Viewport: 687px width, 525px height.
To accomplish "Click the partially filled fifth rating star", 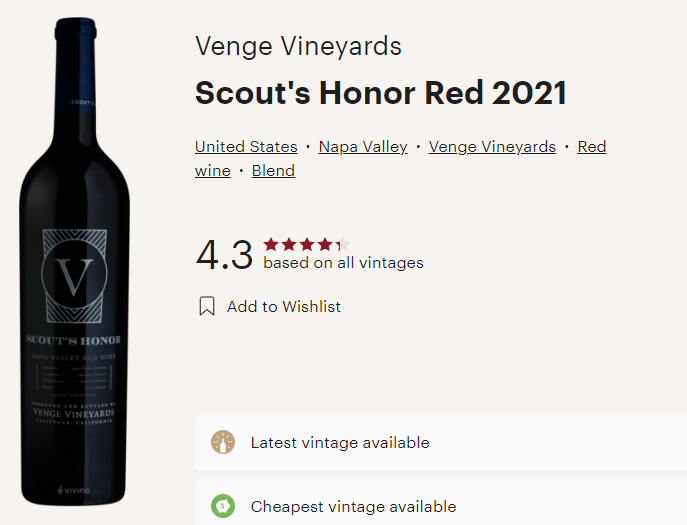I will point(342,245).
